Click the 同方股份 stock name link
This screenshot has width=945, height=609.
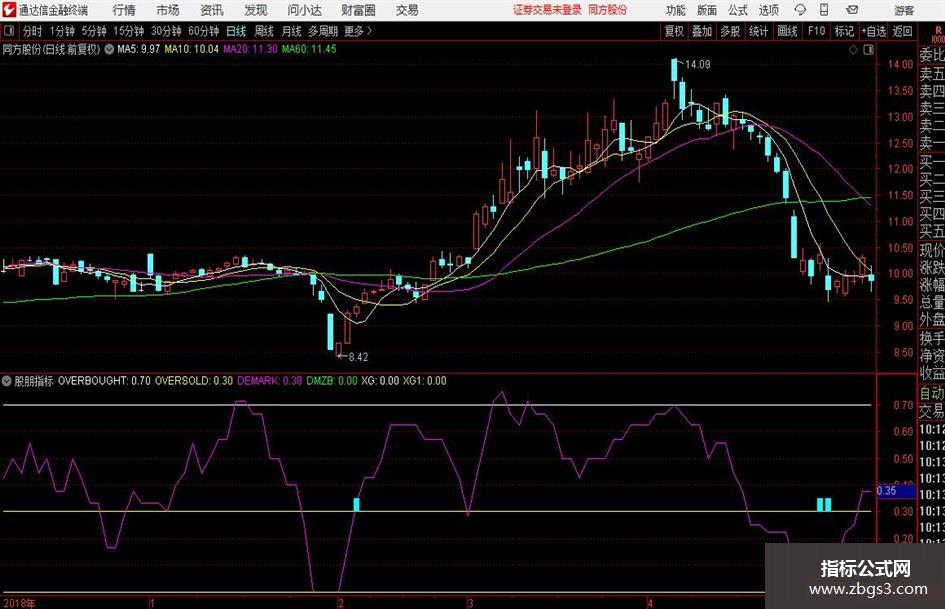[x=607, y=10]
